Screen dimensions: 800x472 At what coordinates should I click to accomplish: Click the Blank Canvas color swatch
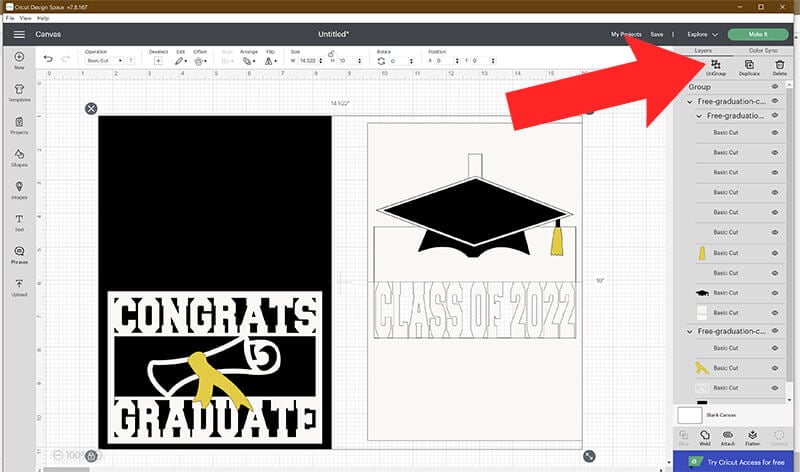click(688, 414)
